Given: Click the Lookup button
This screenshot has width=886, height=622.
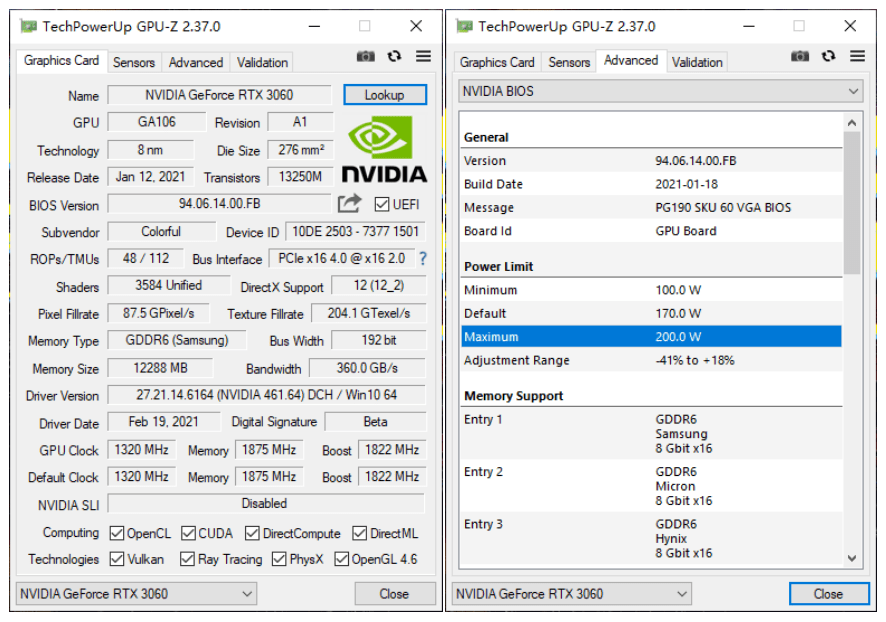Looking at the screenshot, I should [x=385, y=95].
